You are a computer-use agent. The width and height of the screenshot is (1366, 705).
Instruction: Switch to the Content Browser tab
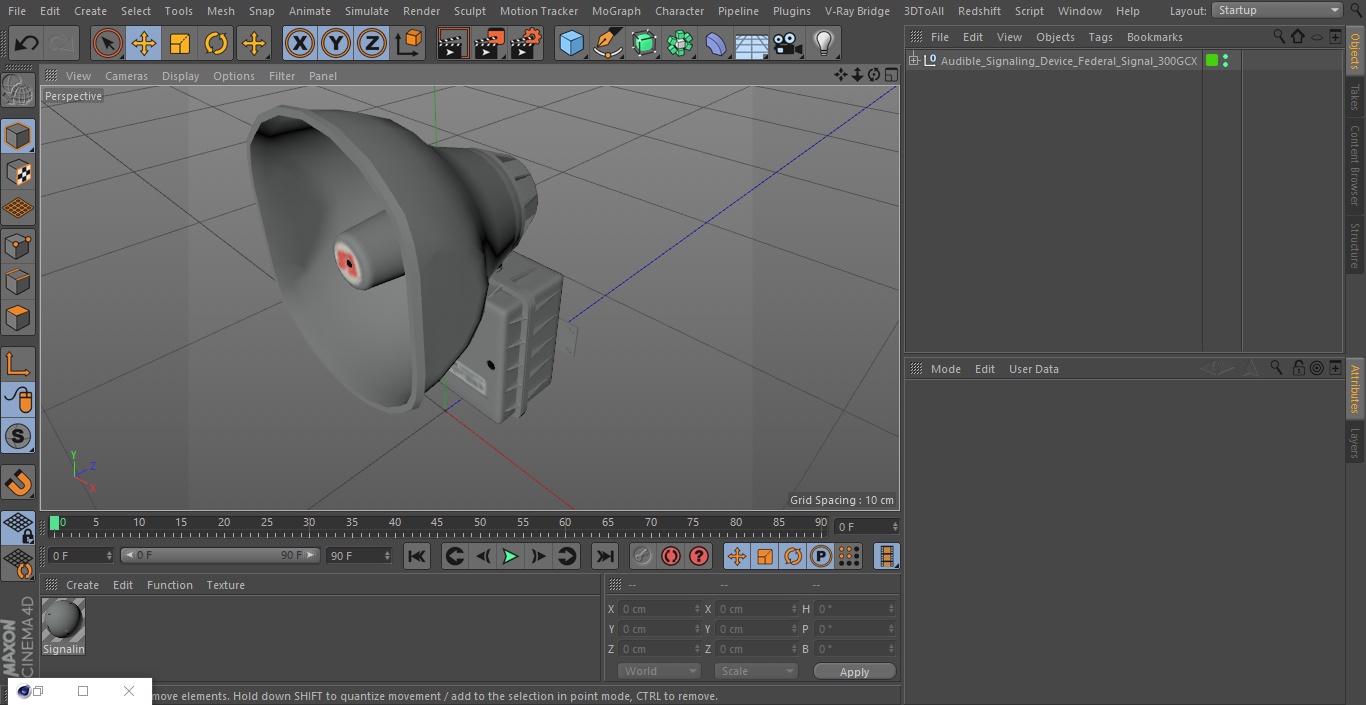coord(1355,166)
